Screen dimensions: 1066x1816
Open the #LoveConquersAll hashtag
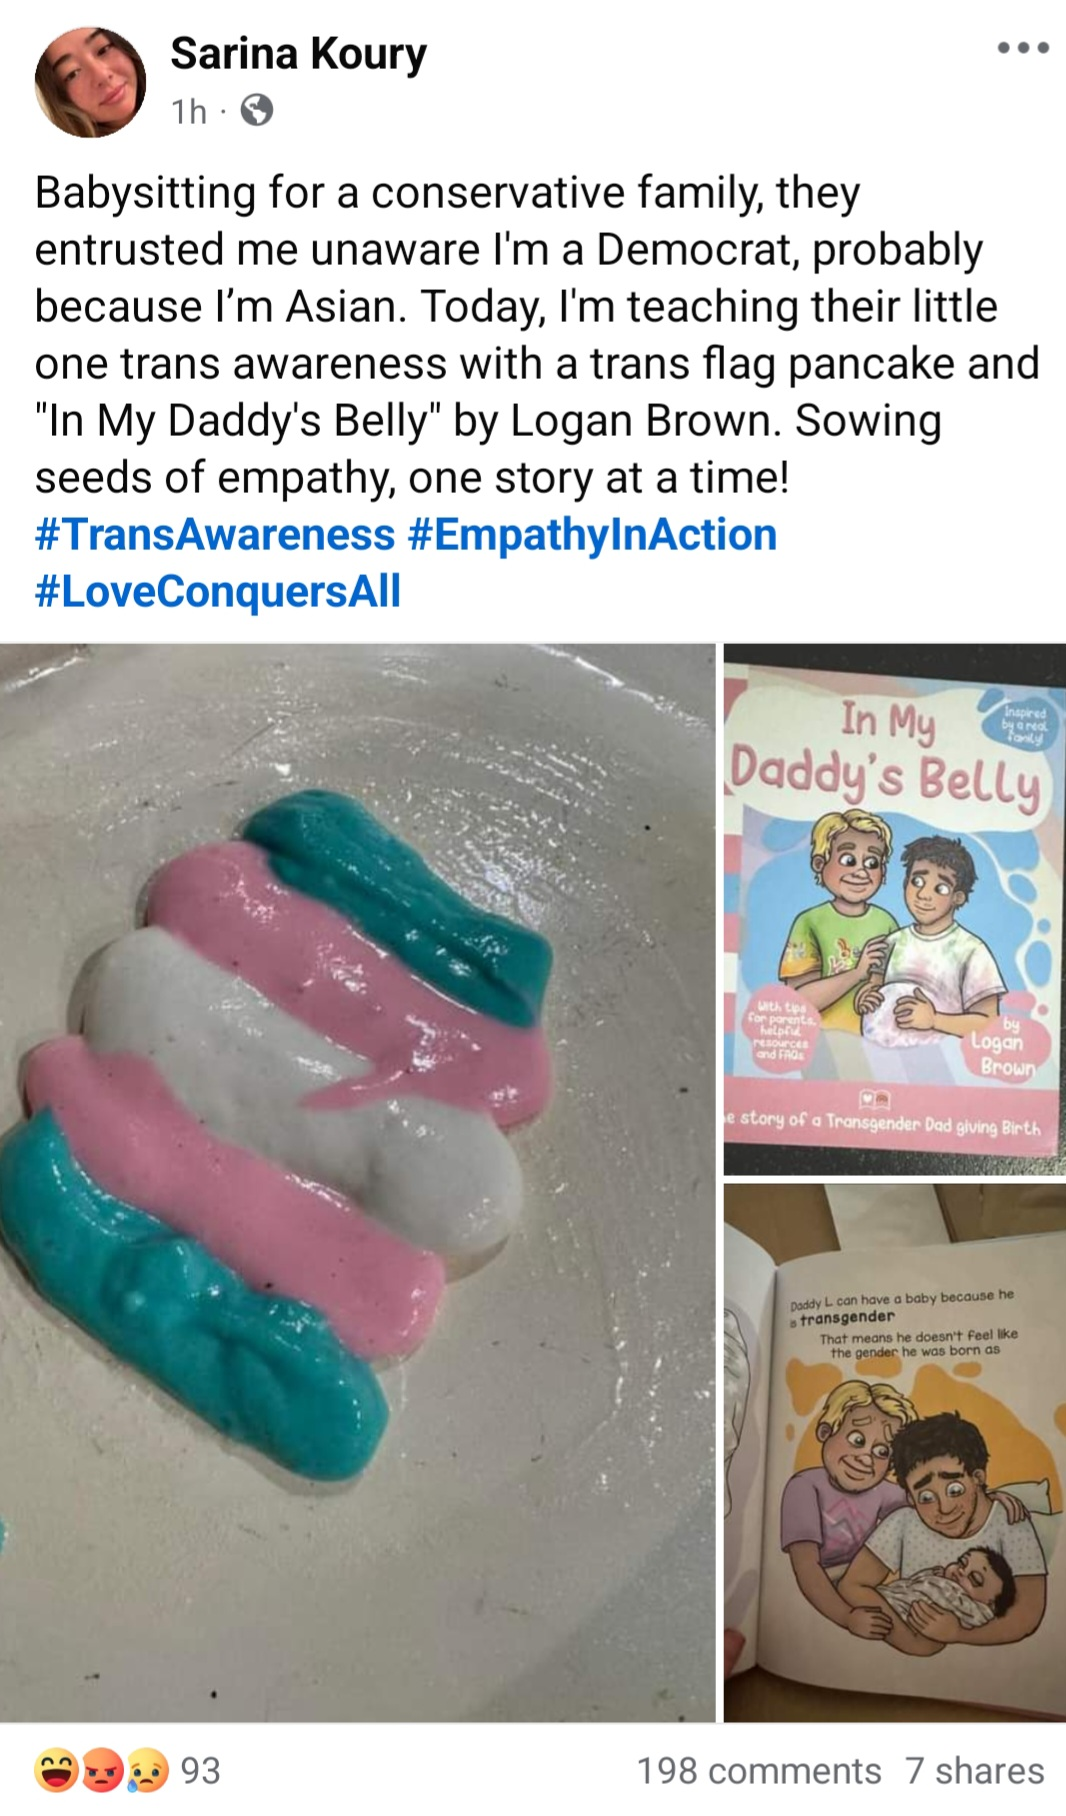coord(218,591)
